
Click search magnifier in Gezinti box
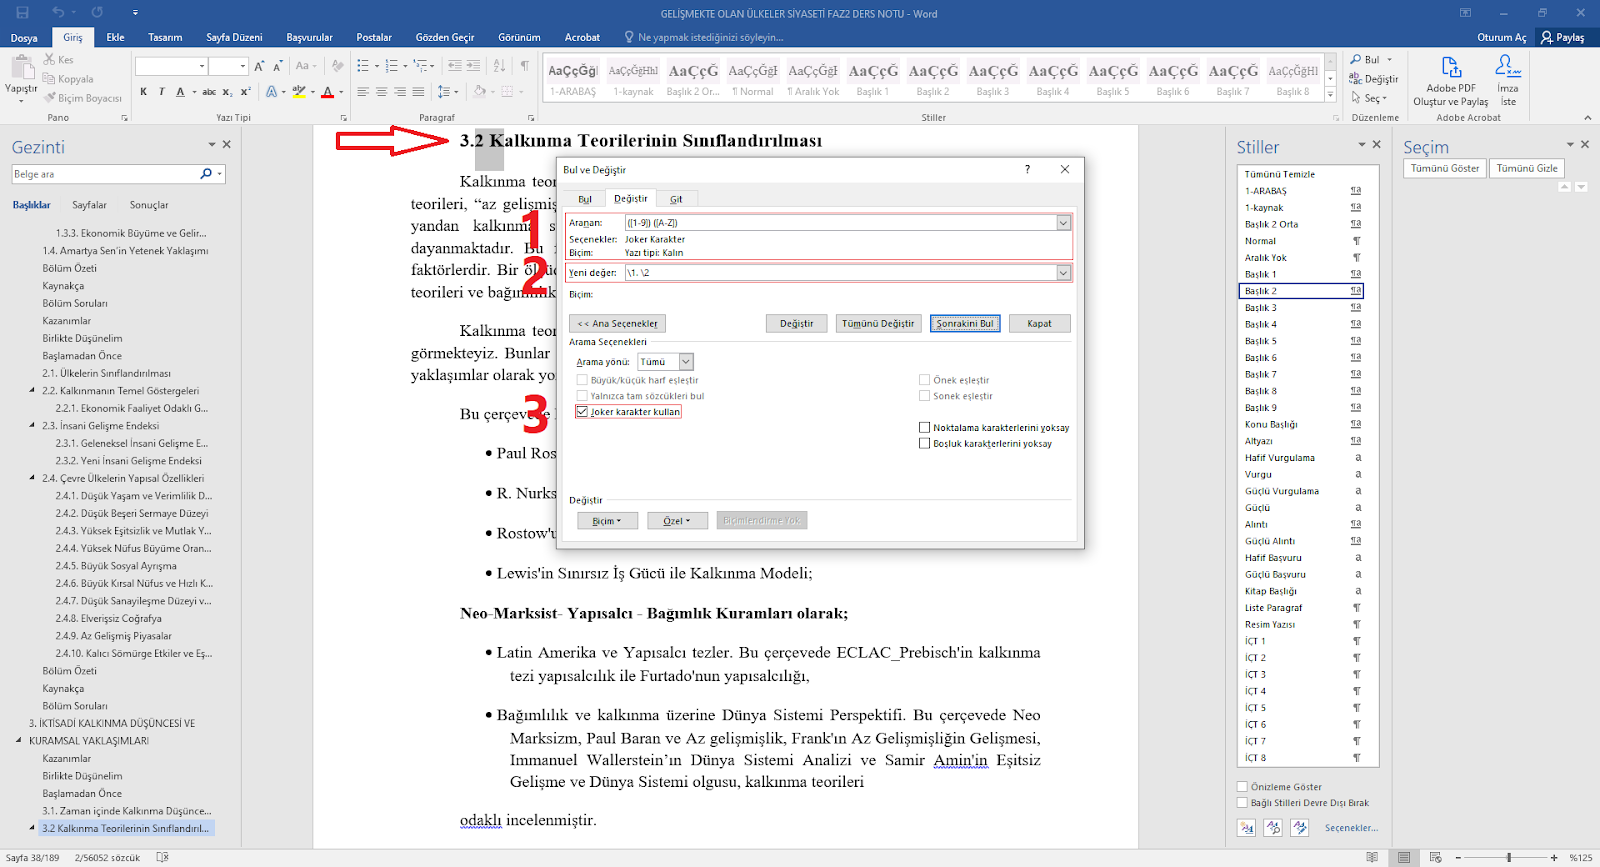click(206, 174)
